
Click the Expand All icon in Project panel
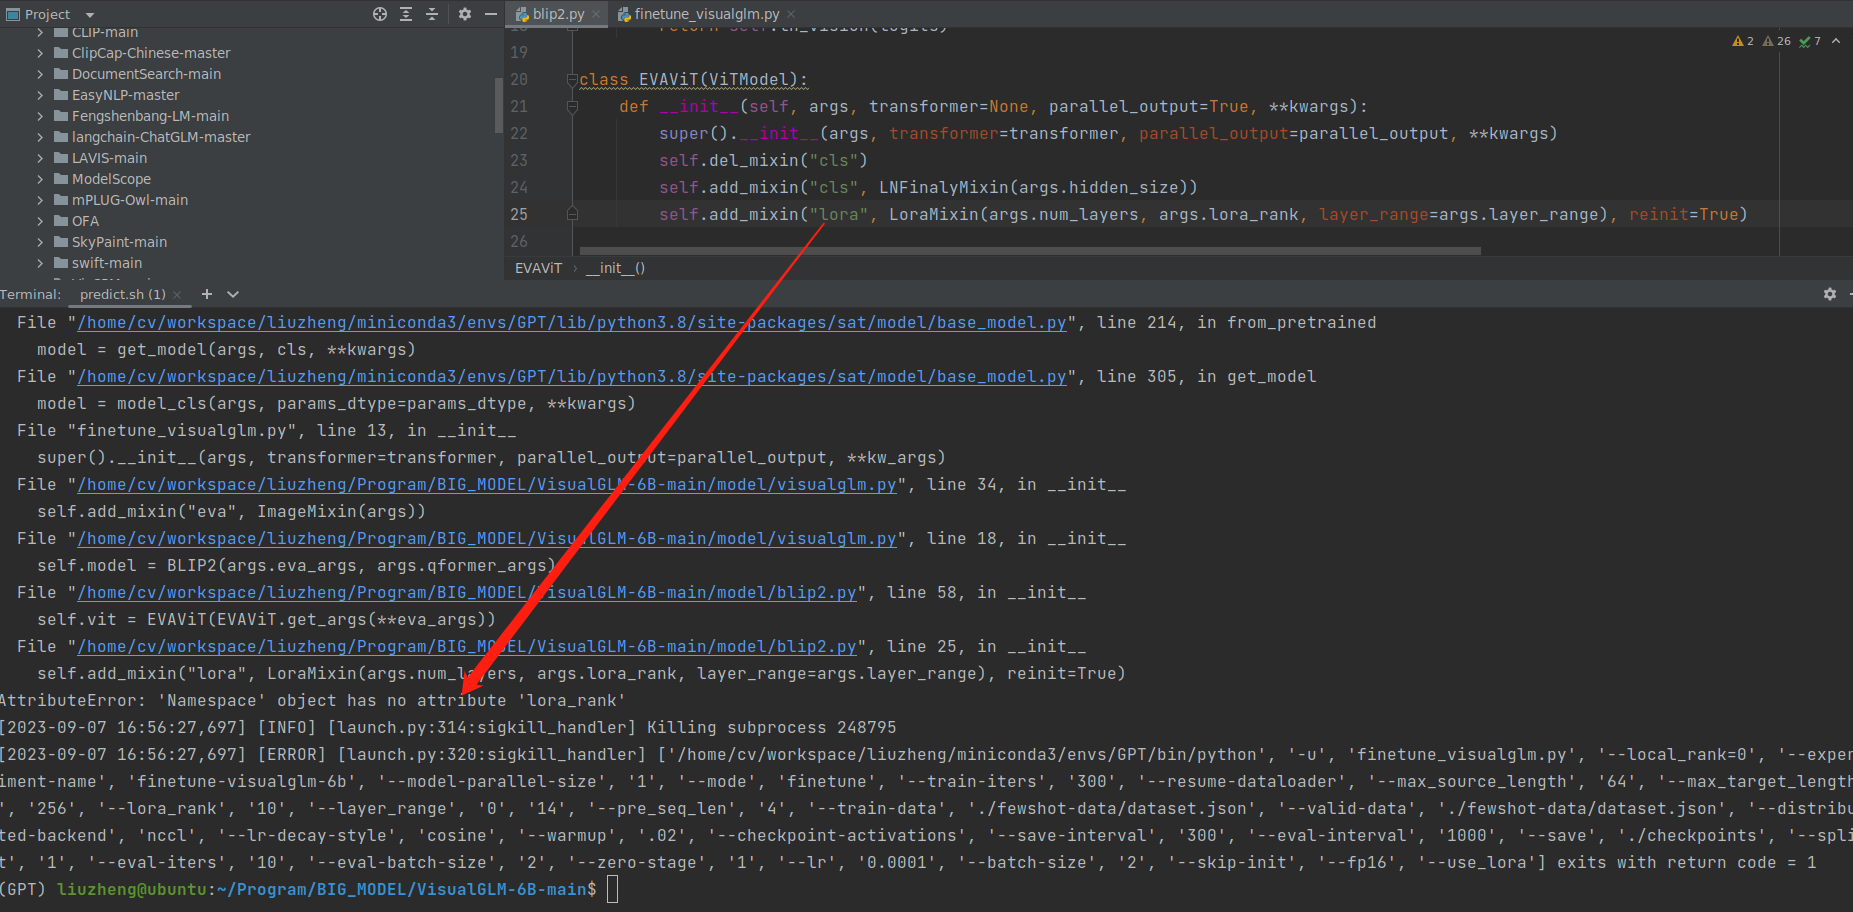tap(406, 14)
